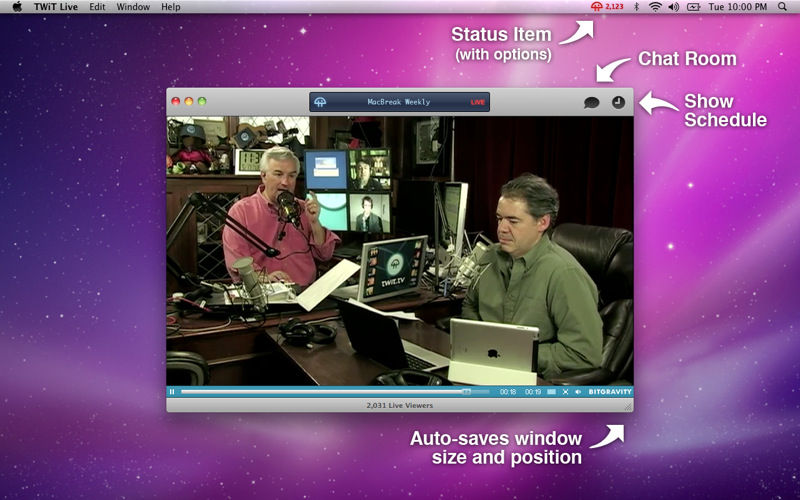Click the aspect ratio rectangle icon in player bar
This screenshot has width=800, height=500.
pyautogui.click(x=552, y=392)
